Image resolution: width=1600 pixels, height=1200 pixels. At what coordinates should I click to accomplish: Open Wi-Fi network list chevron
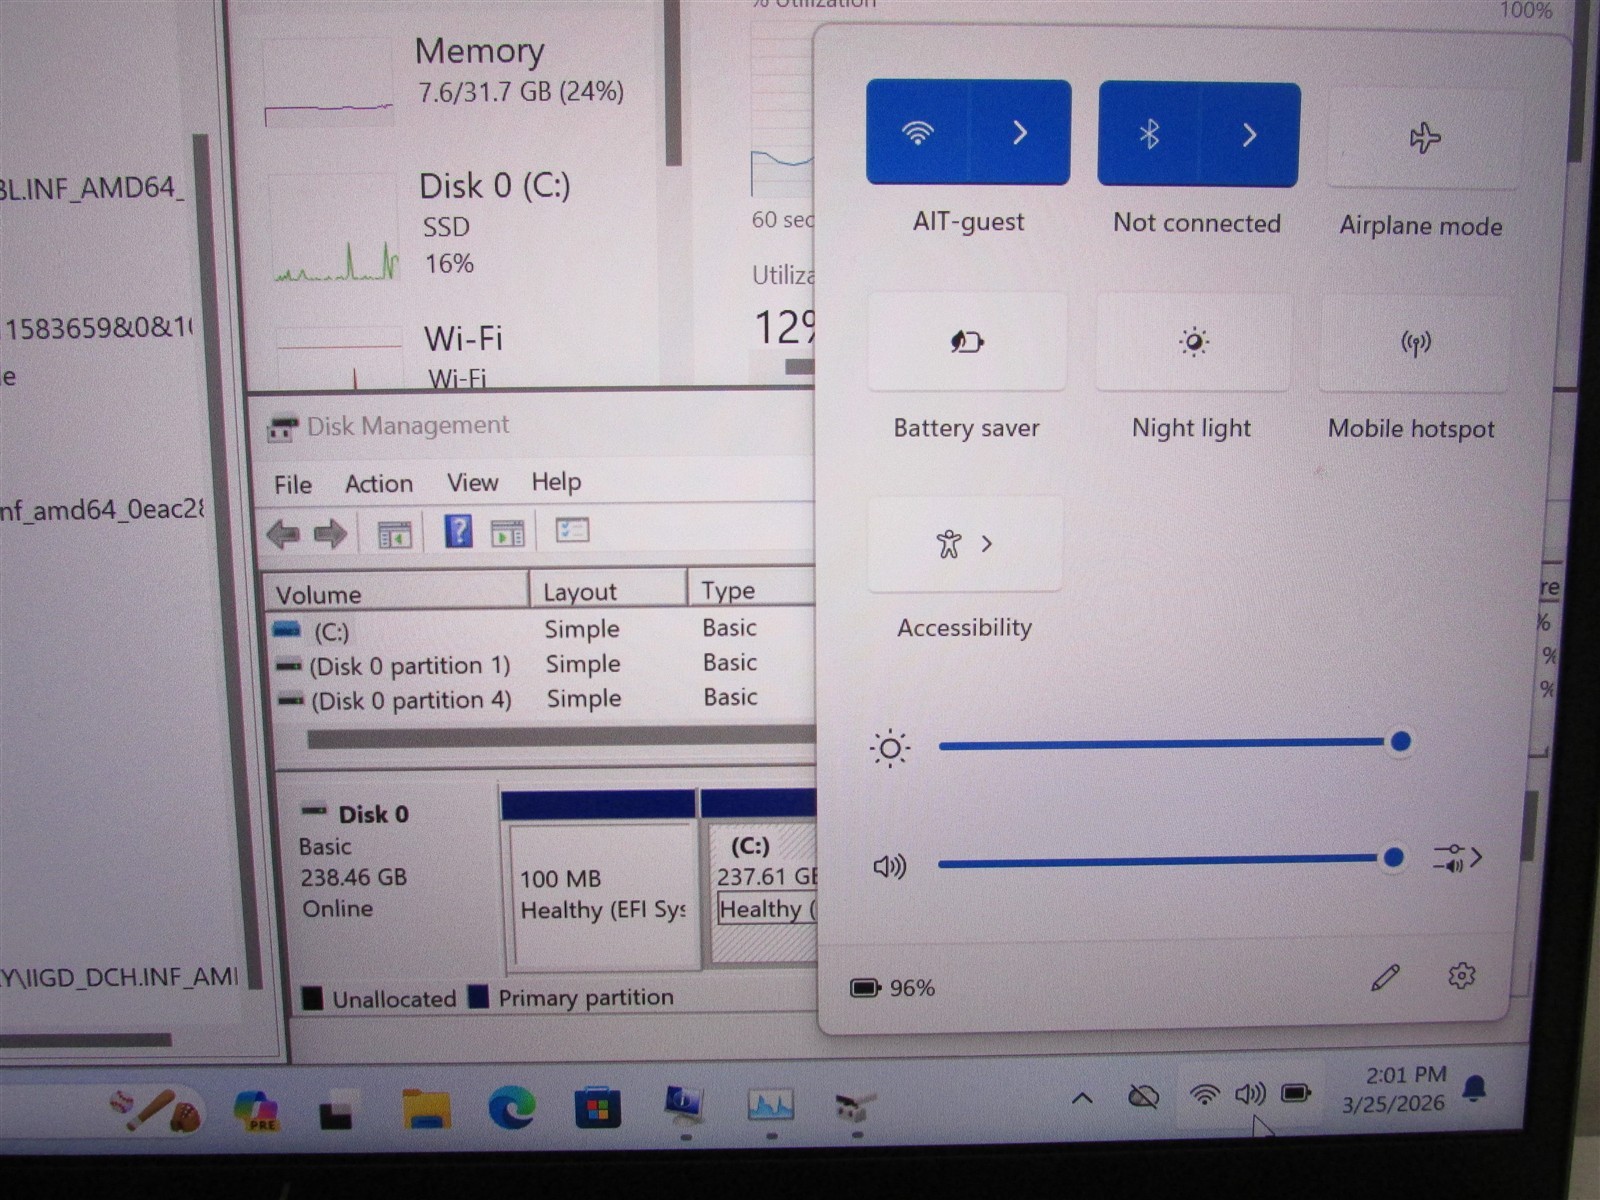(1020, 132)
